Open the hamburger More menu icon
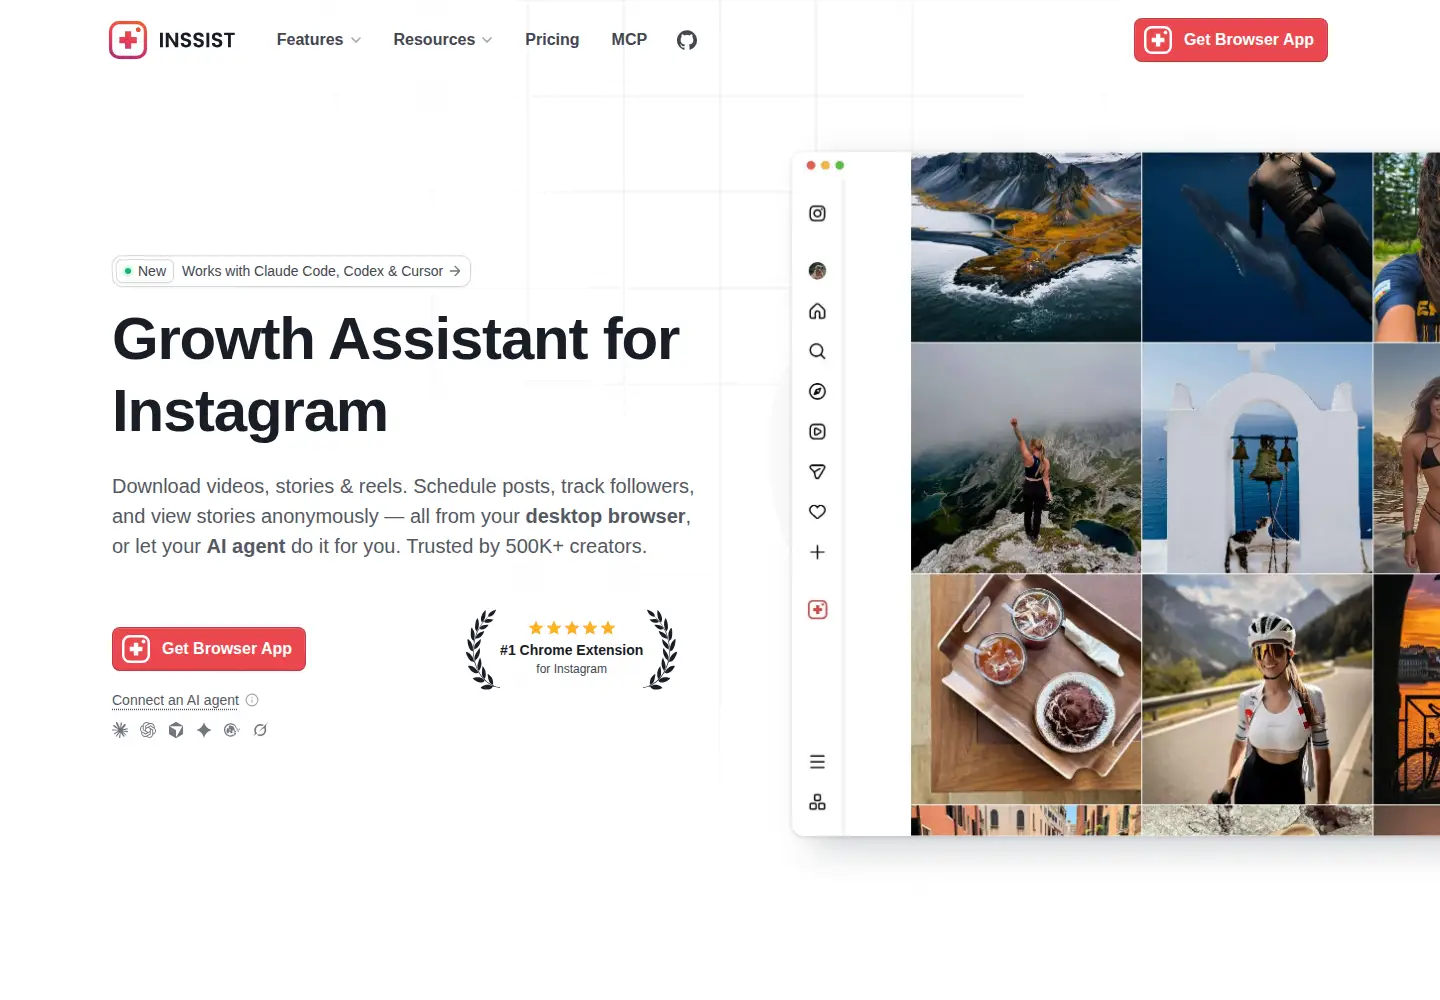This screenshot has width=1440, height=1000. pos(817,762)
